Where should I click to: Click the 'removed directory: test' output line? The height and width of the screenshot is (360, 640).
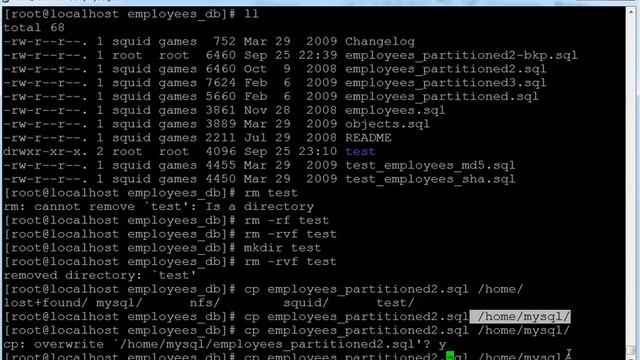[x=100, y=276]
